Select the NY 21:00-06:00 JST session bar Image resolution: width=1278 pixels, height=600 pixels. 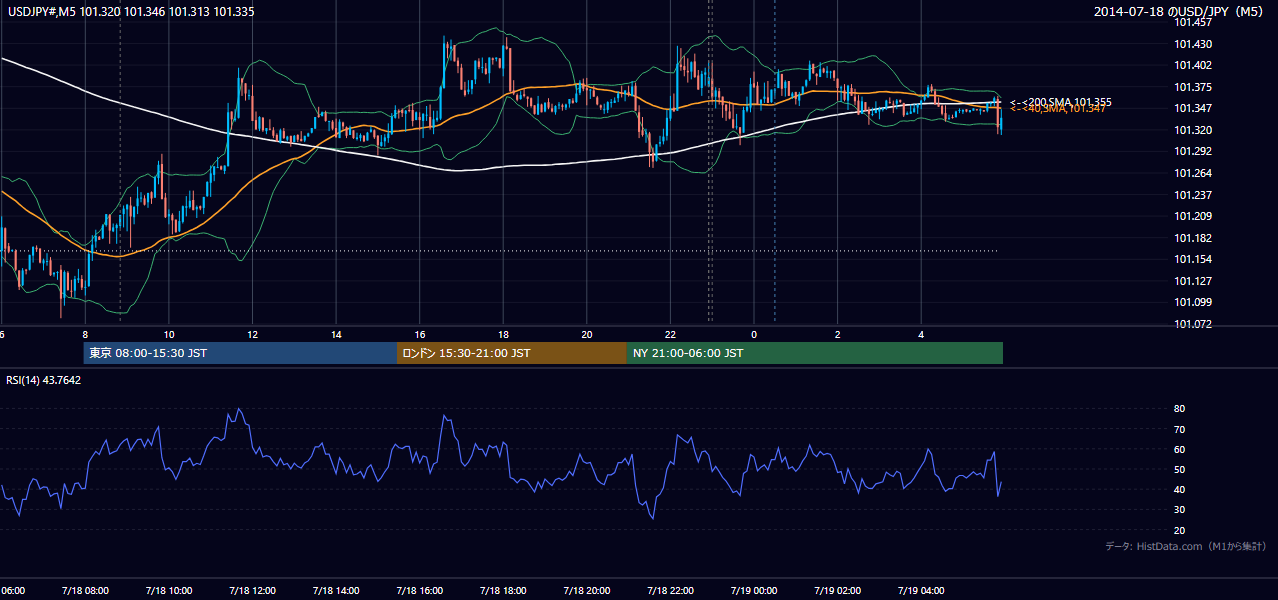(x=815, y=353)
